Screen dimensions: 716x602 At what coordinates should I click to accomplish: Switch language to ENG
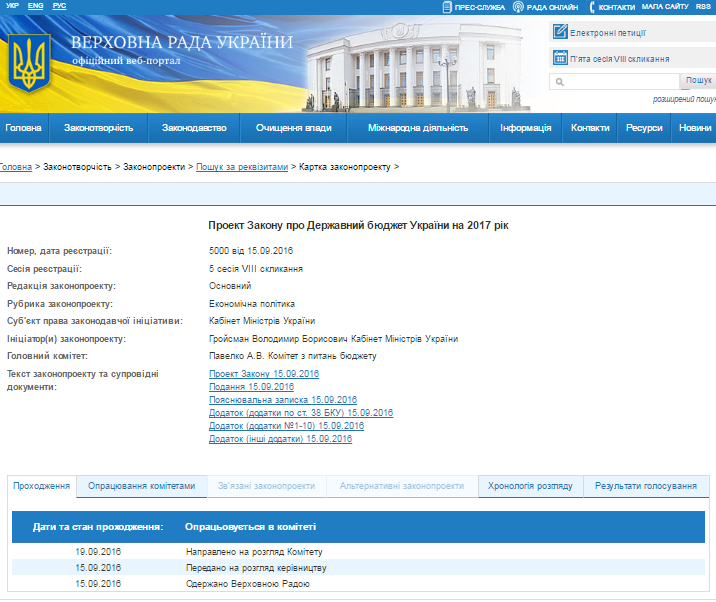coord(36,6)
